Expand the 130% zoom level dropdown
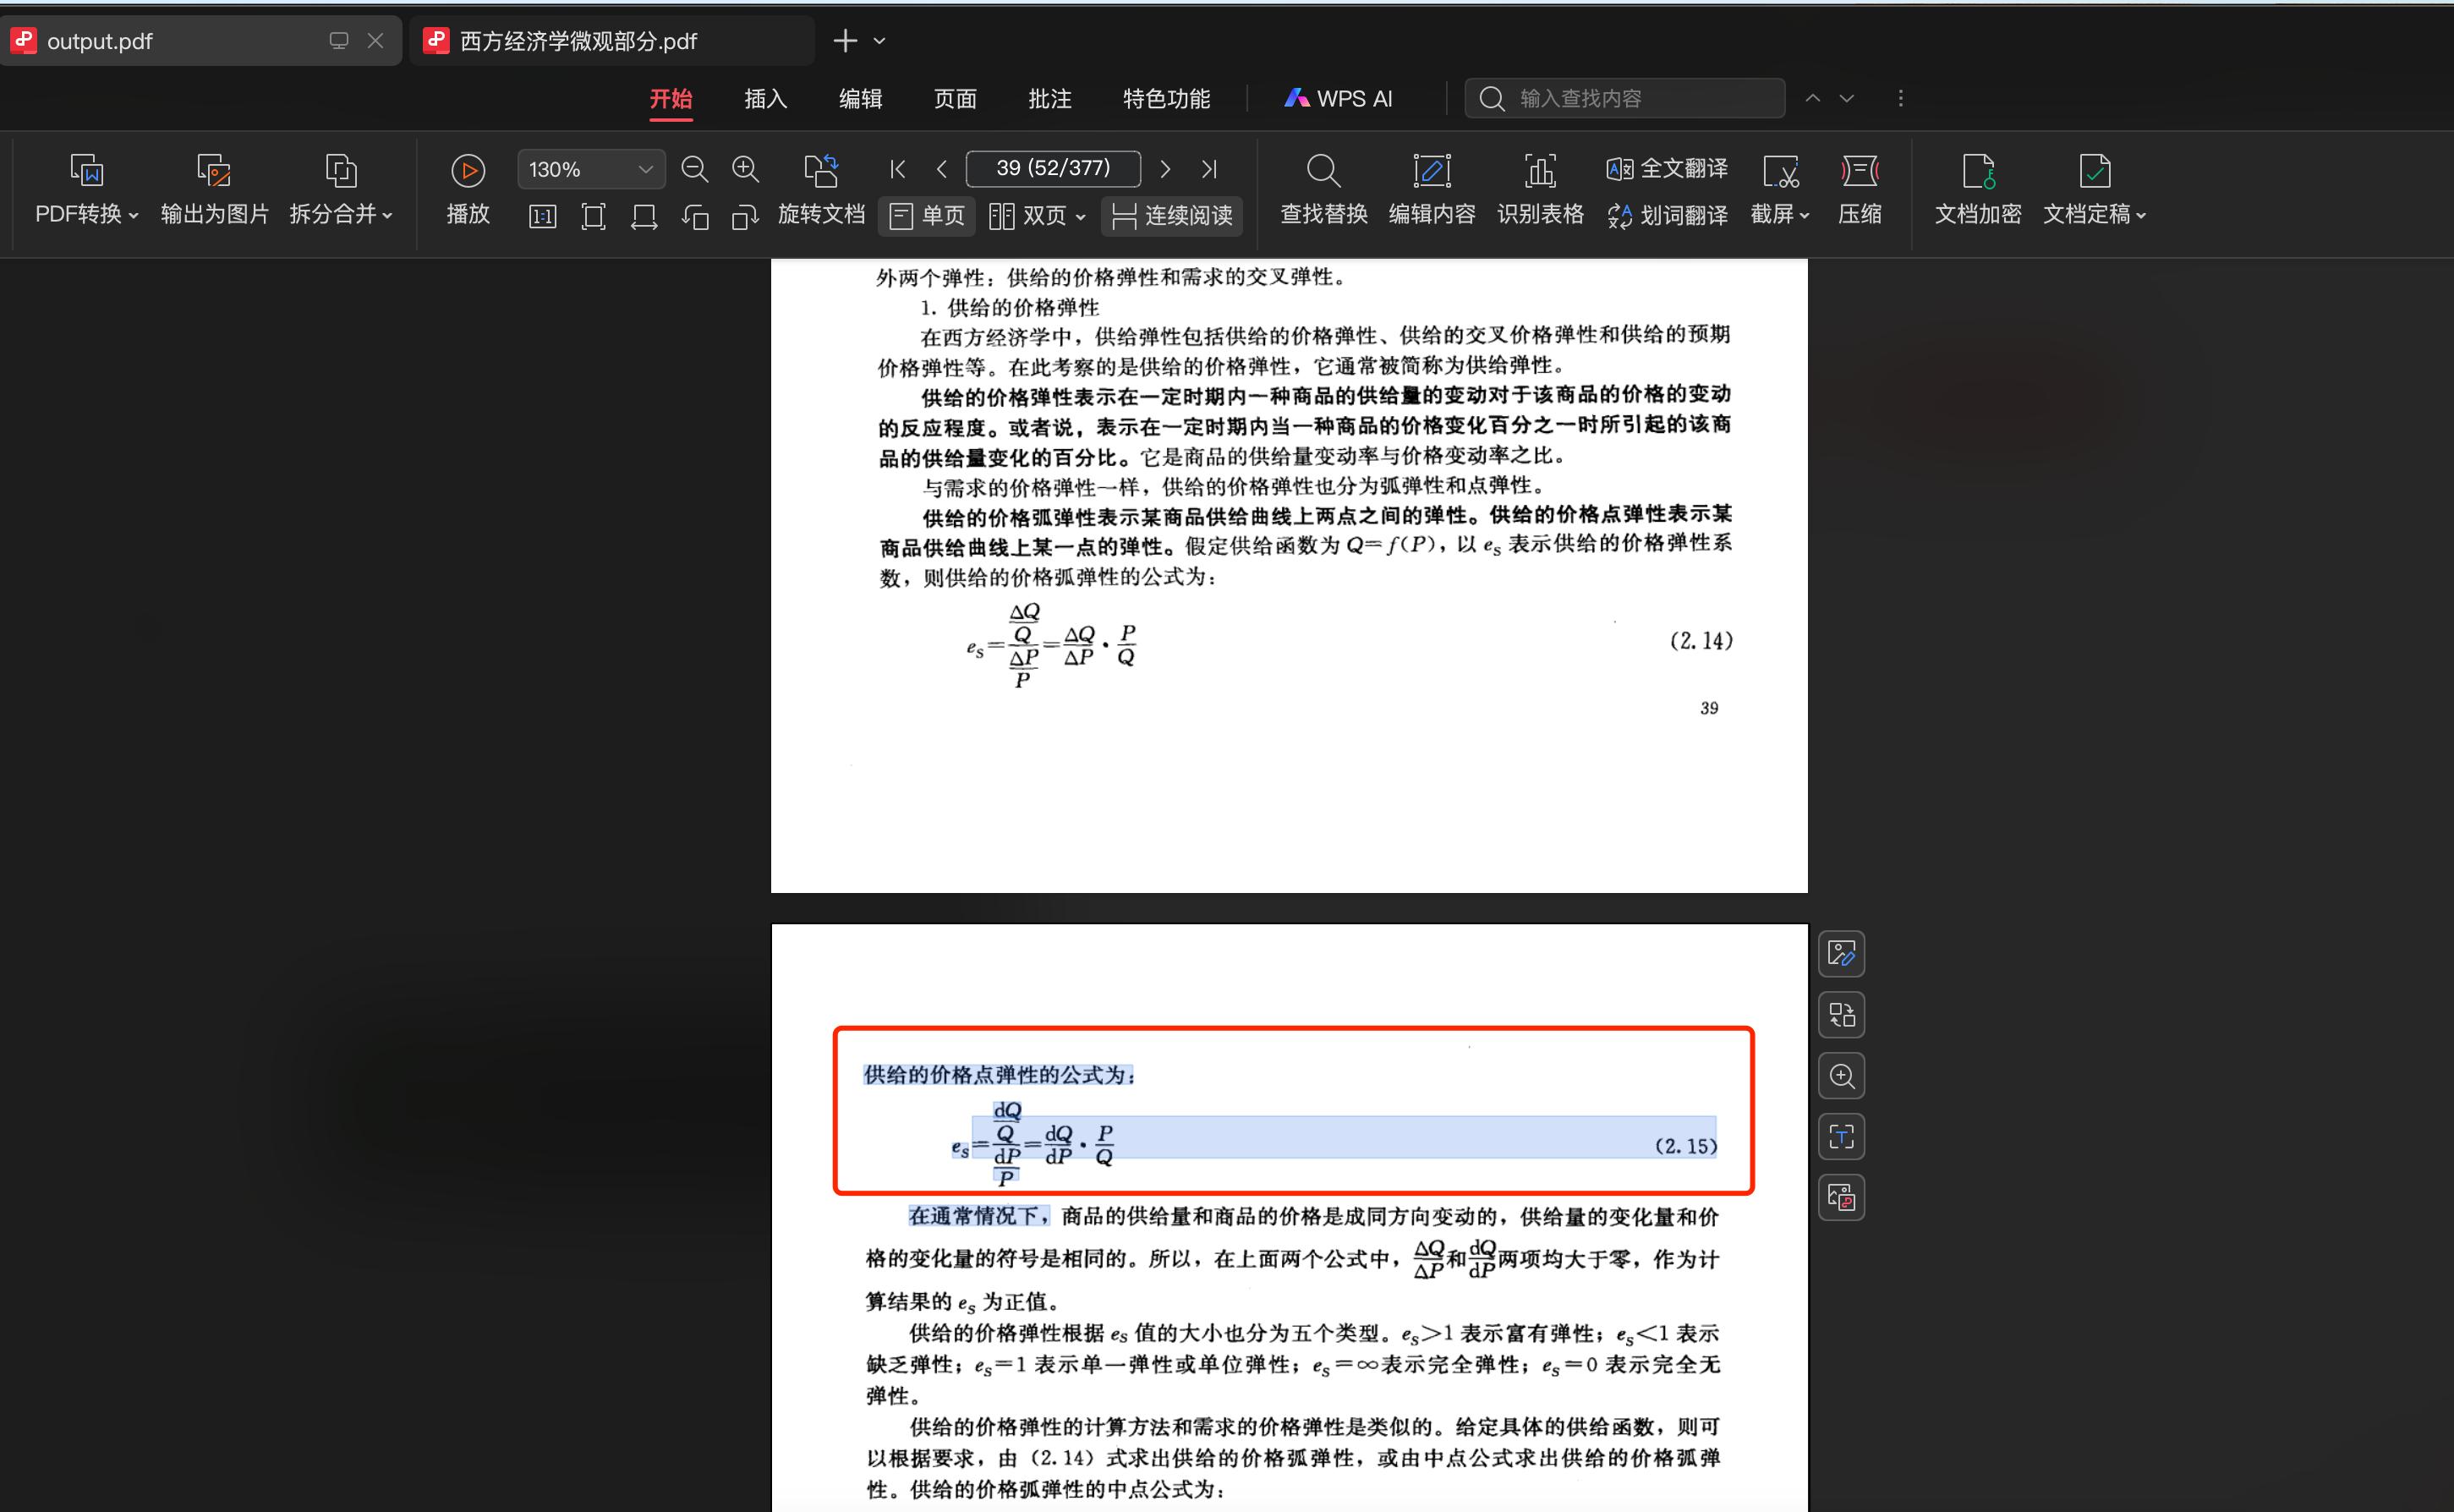The height and width of the screenshot is (1512, 2454). tap(645, 169)
